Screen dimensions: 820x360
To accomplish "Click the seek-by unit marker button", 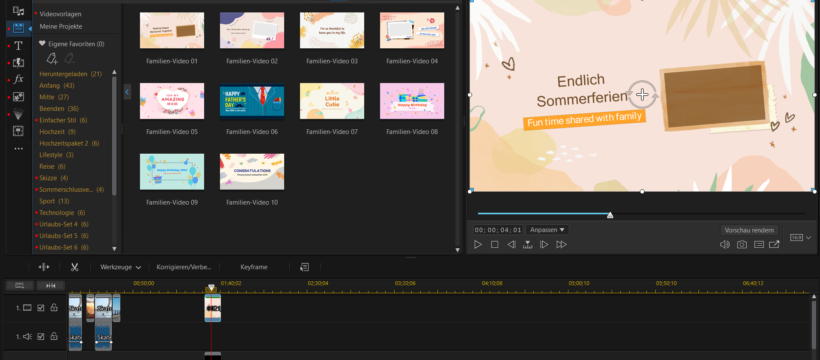I will coord(528,244).
